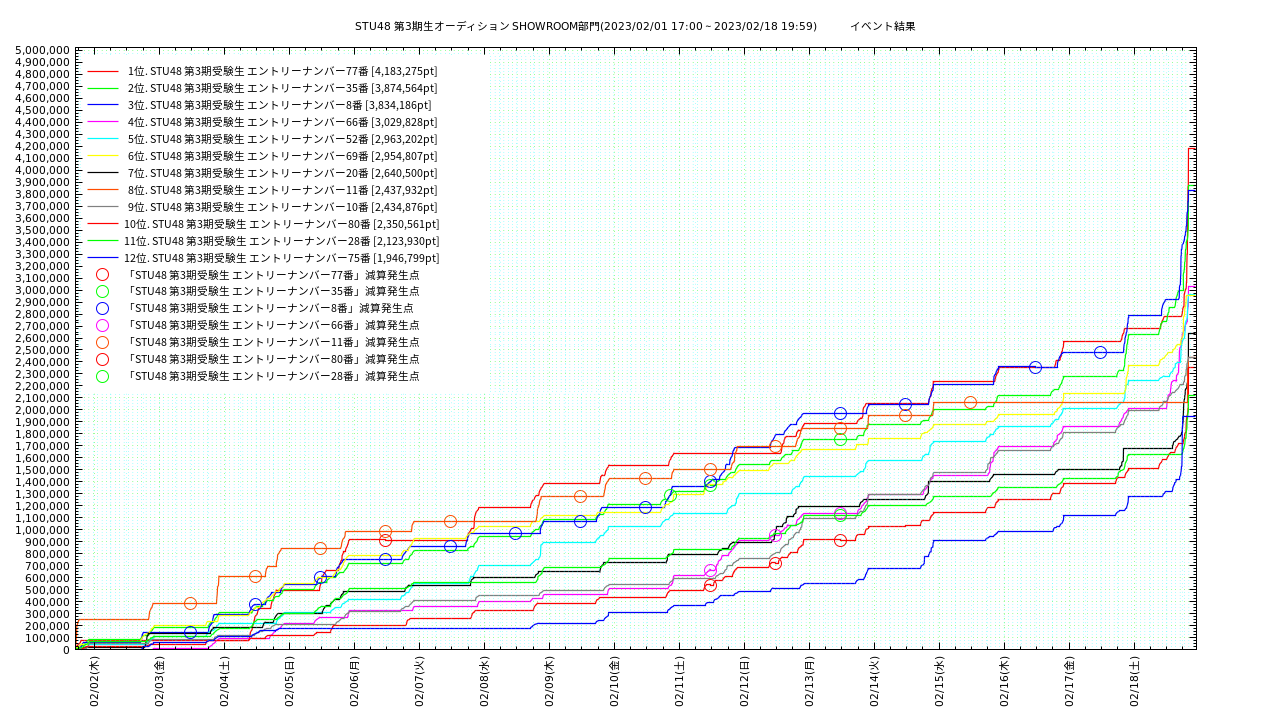The height and width of the screenshot is (720, 1280).
Task: Click the yellow line swatch beside 6位 legend entry
Action: (102, 156)
